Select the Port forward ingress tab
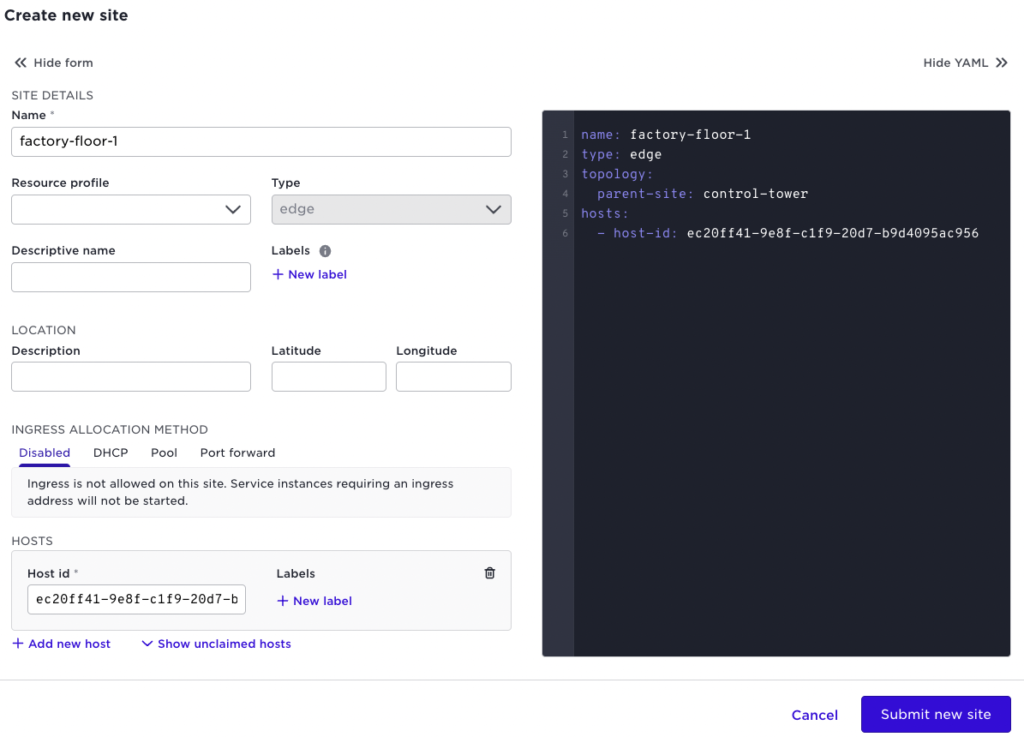Screen dimensions: 1024x737 (237, 452)
